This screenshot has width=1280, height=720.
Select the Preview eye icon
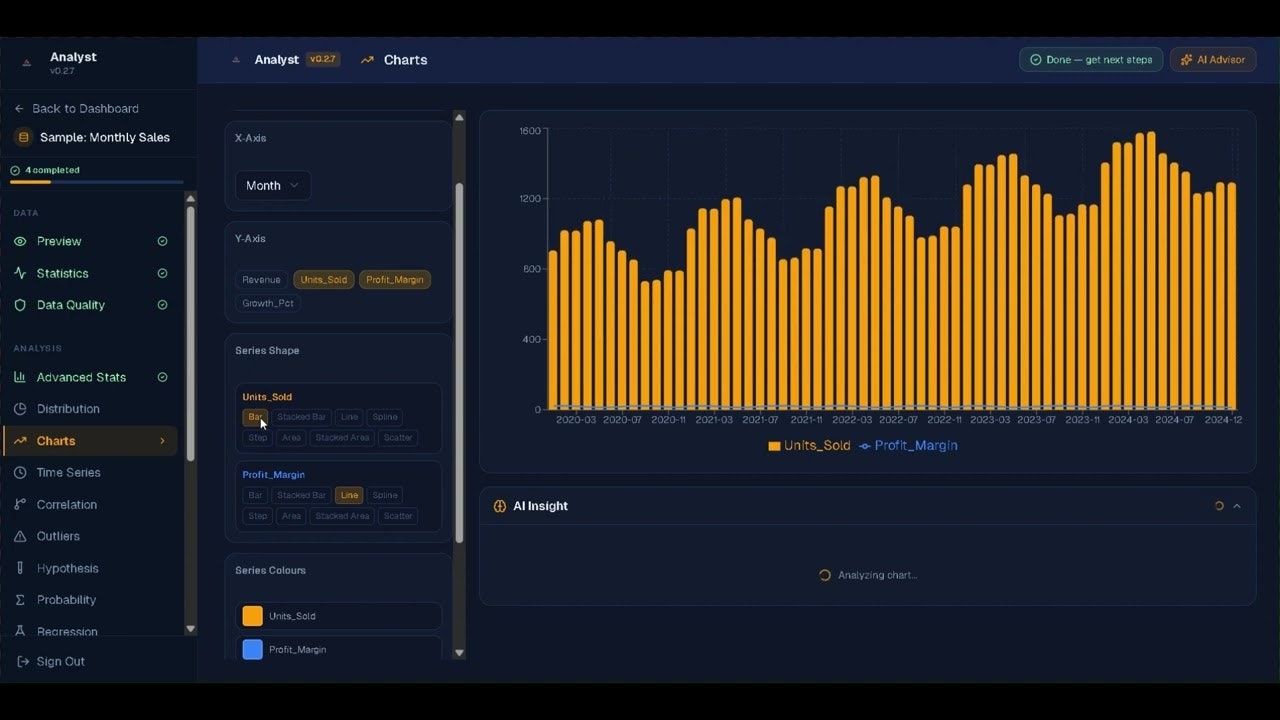pyautogui.click(x=21, y=241)
